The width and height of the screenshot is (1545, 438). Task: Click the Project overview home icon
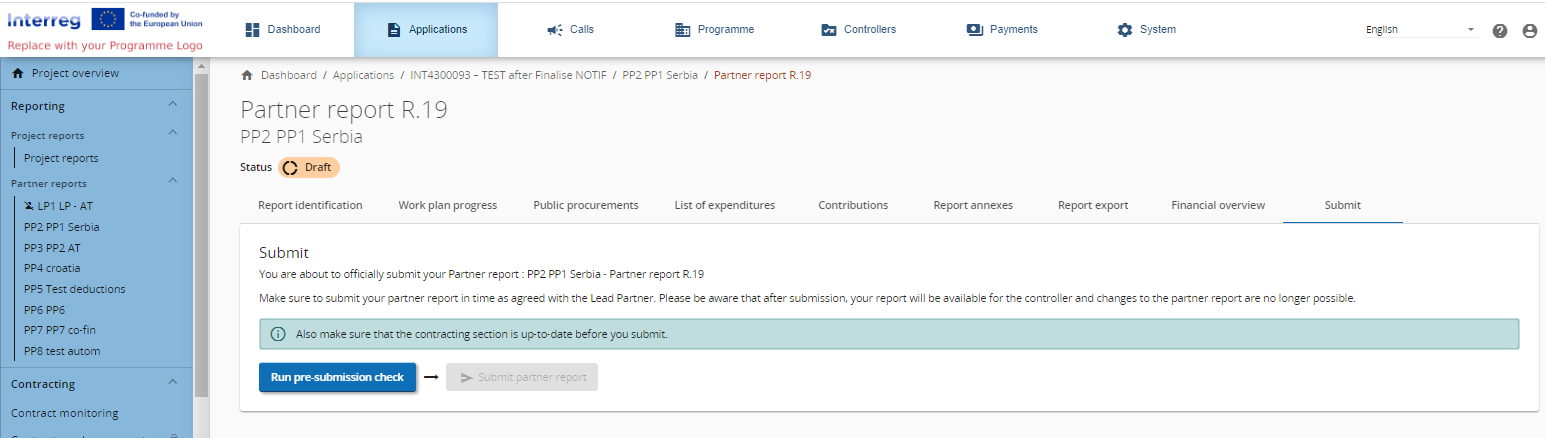tap(18, 73)
